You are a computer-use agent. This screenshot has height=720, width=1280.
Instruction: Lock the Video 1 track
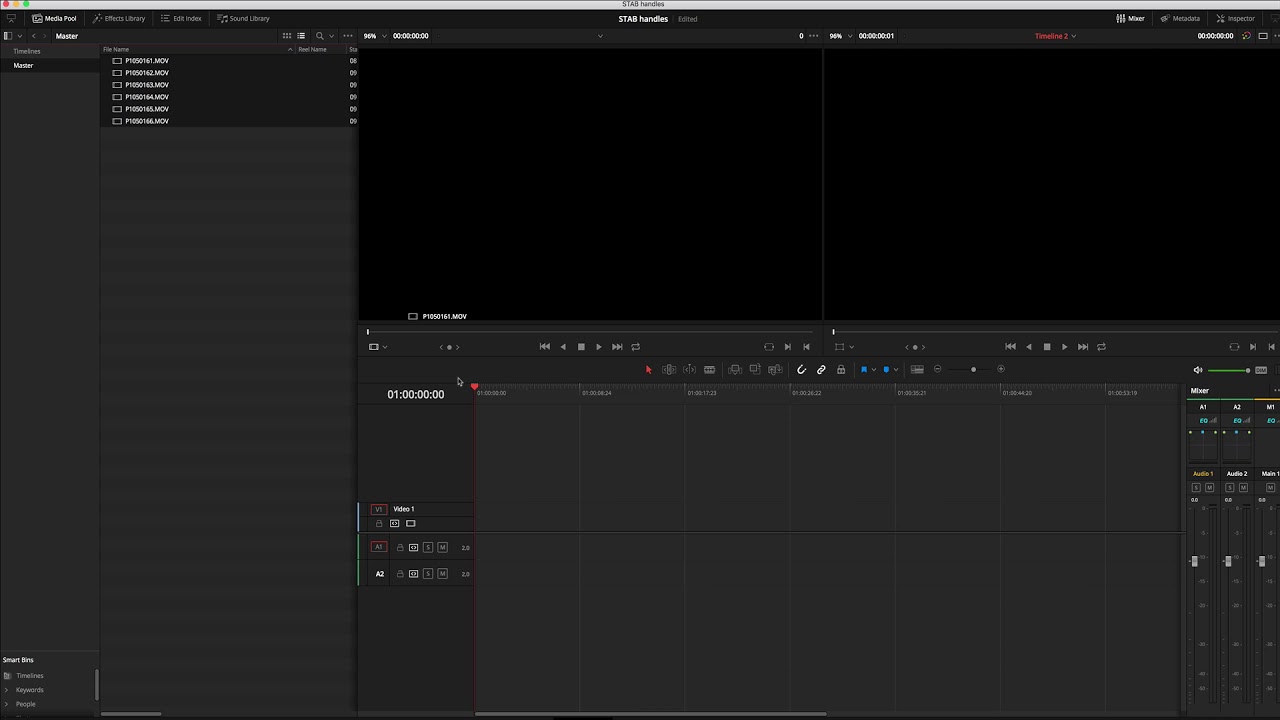click(x=379, y=524)
